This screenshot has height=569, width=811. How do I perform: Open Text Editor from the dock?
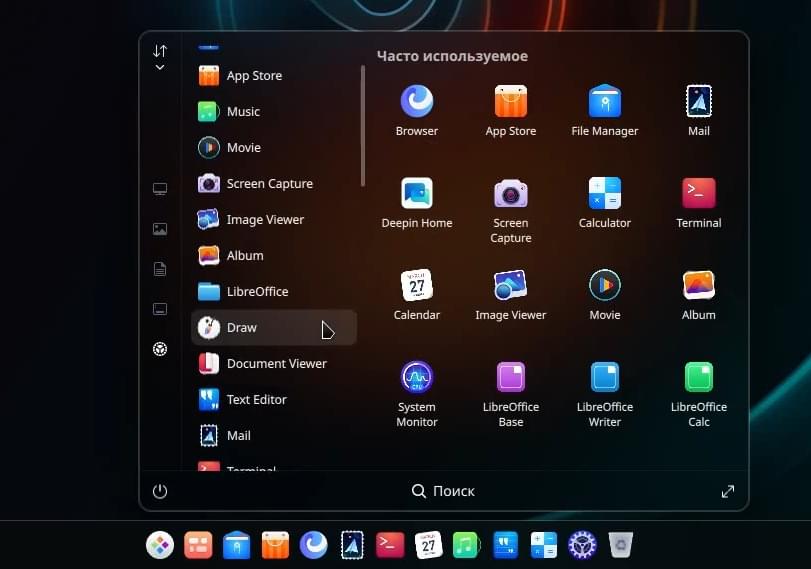[505, 545]
